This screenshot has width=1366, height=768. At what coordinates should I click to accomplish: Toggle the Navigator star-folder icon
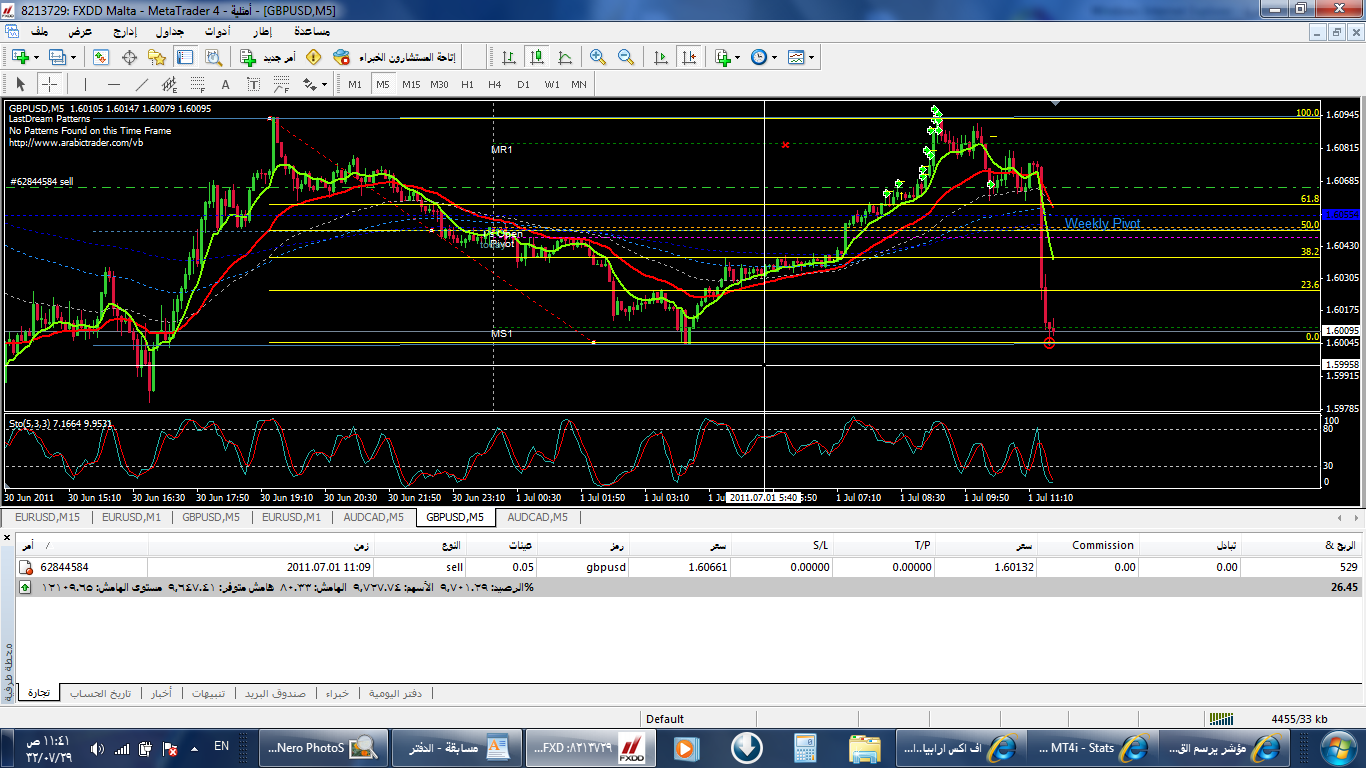tap(157, 57)
